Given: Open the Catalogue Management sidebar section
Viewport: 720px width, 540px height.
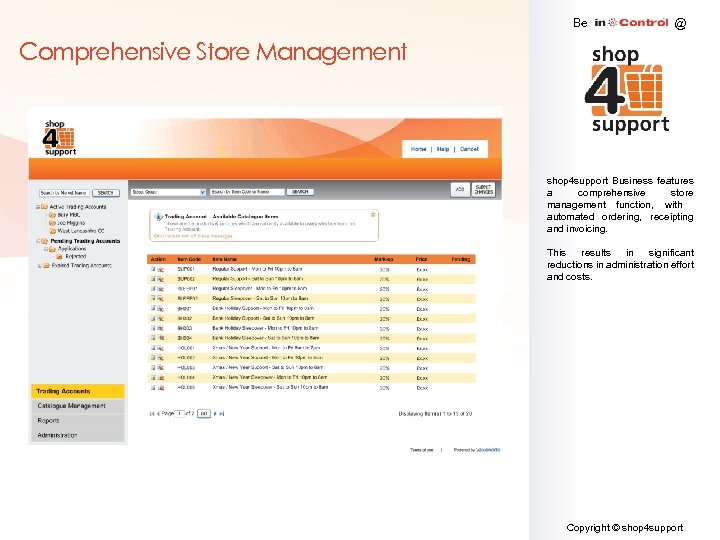Looking at the screenshot, I should (78, 406).
